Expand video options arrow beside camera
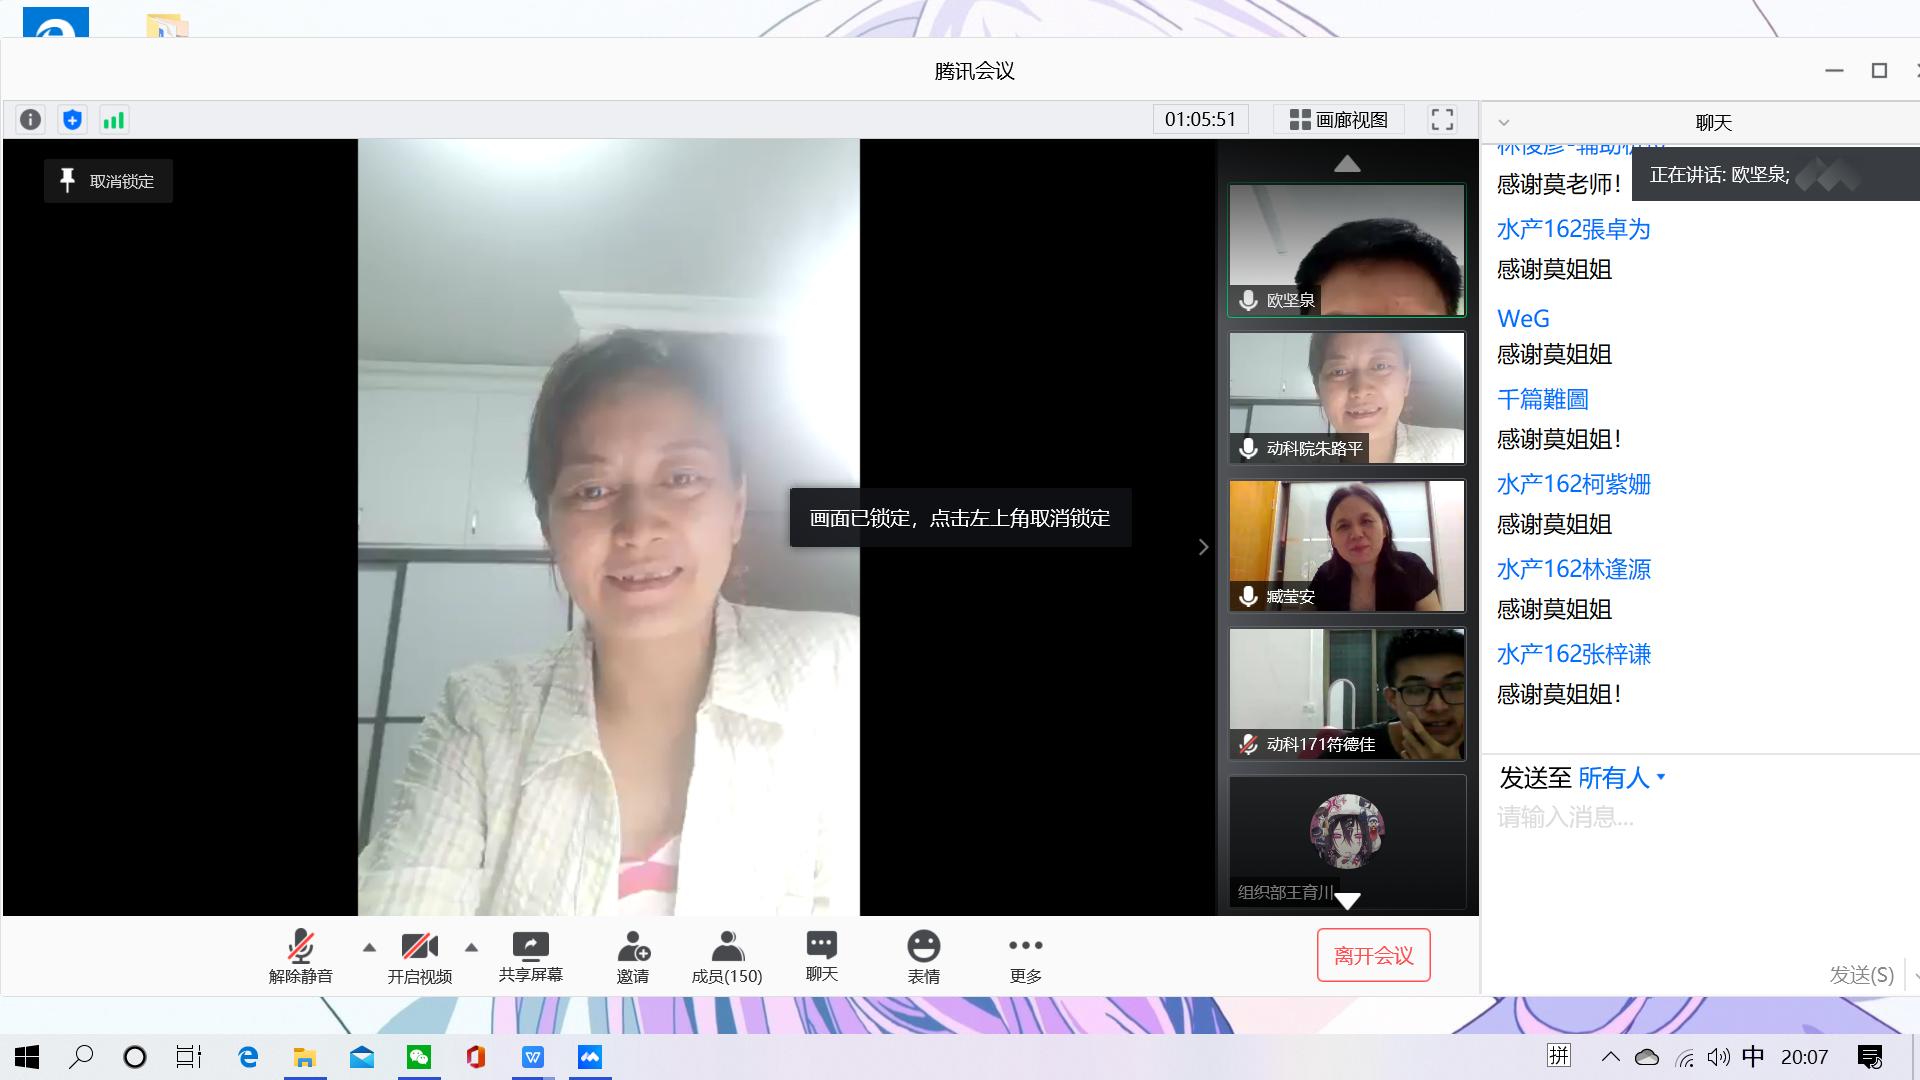This screenshot has width=1920, height=1080. (x=471, y=947)
